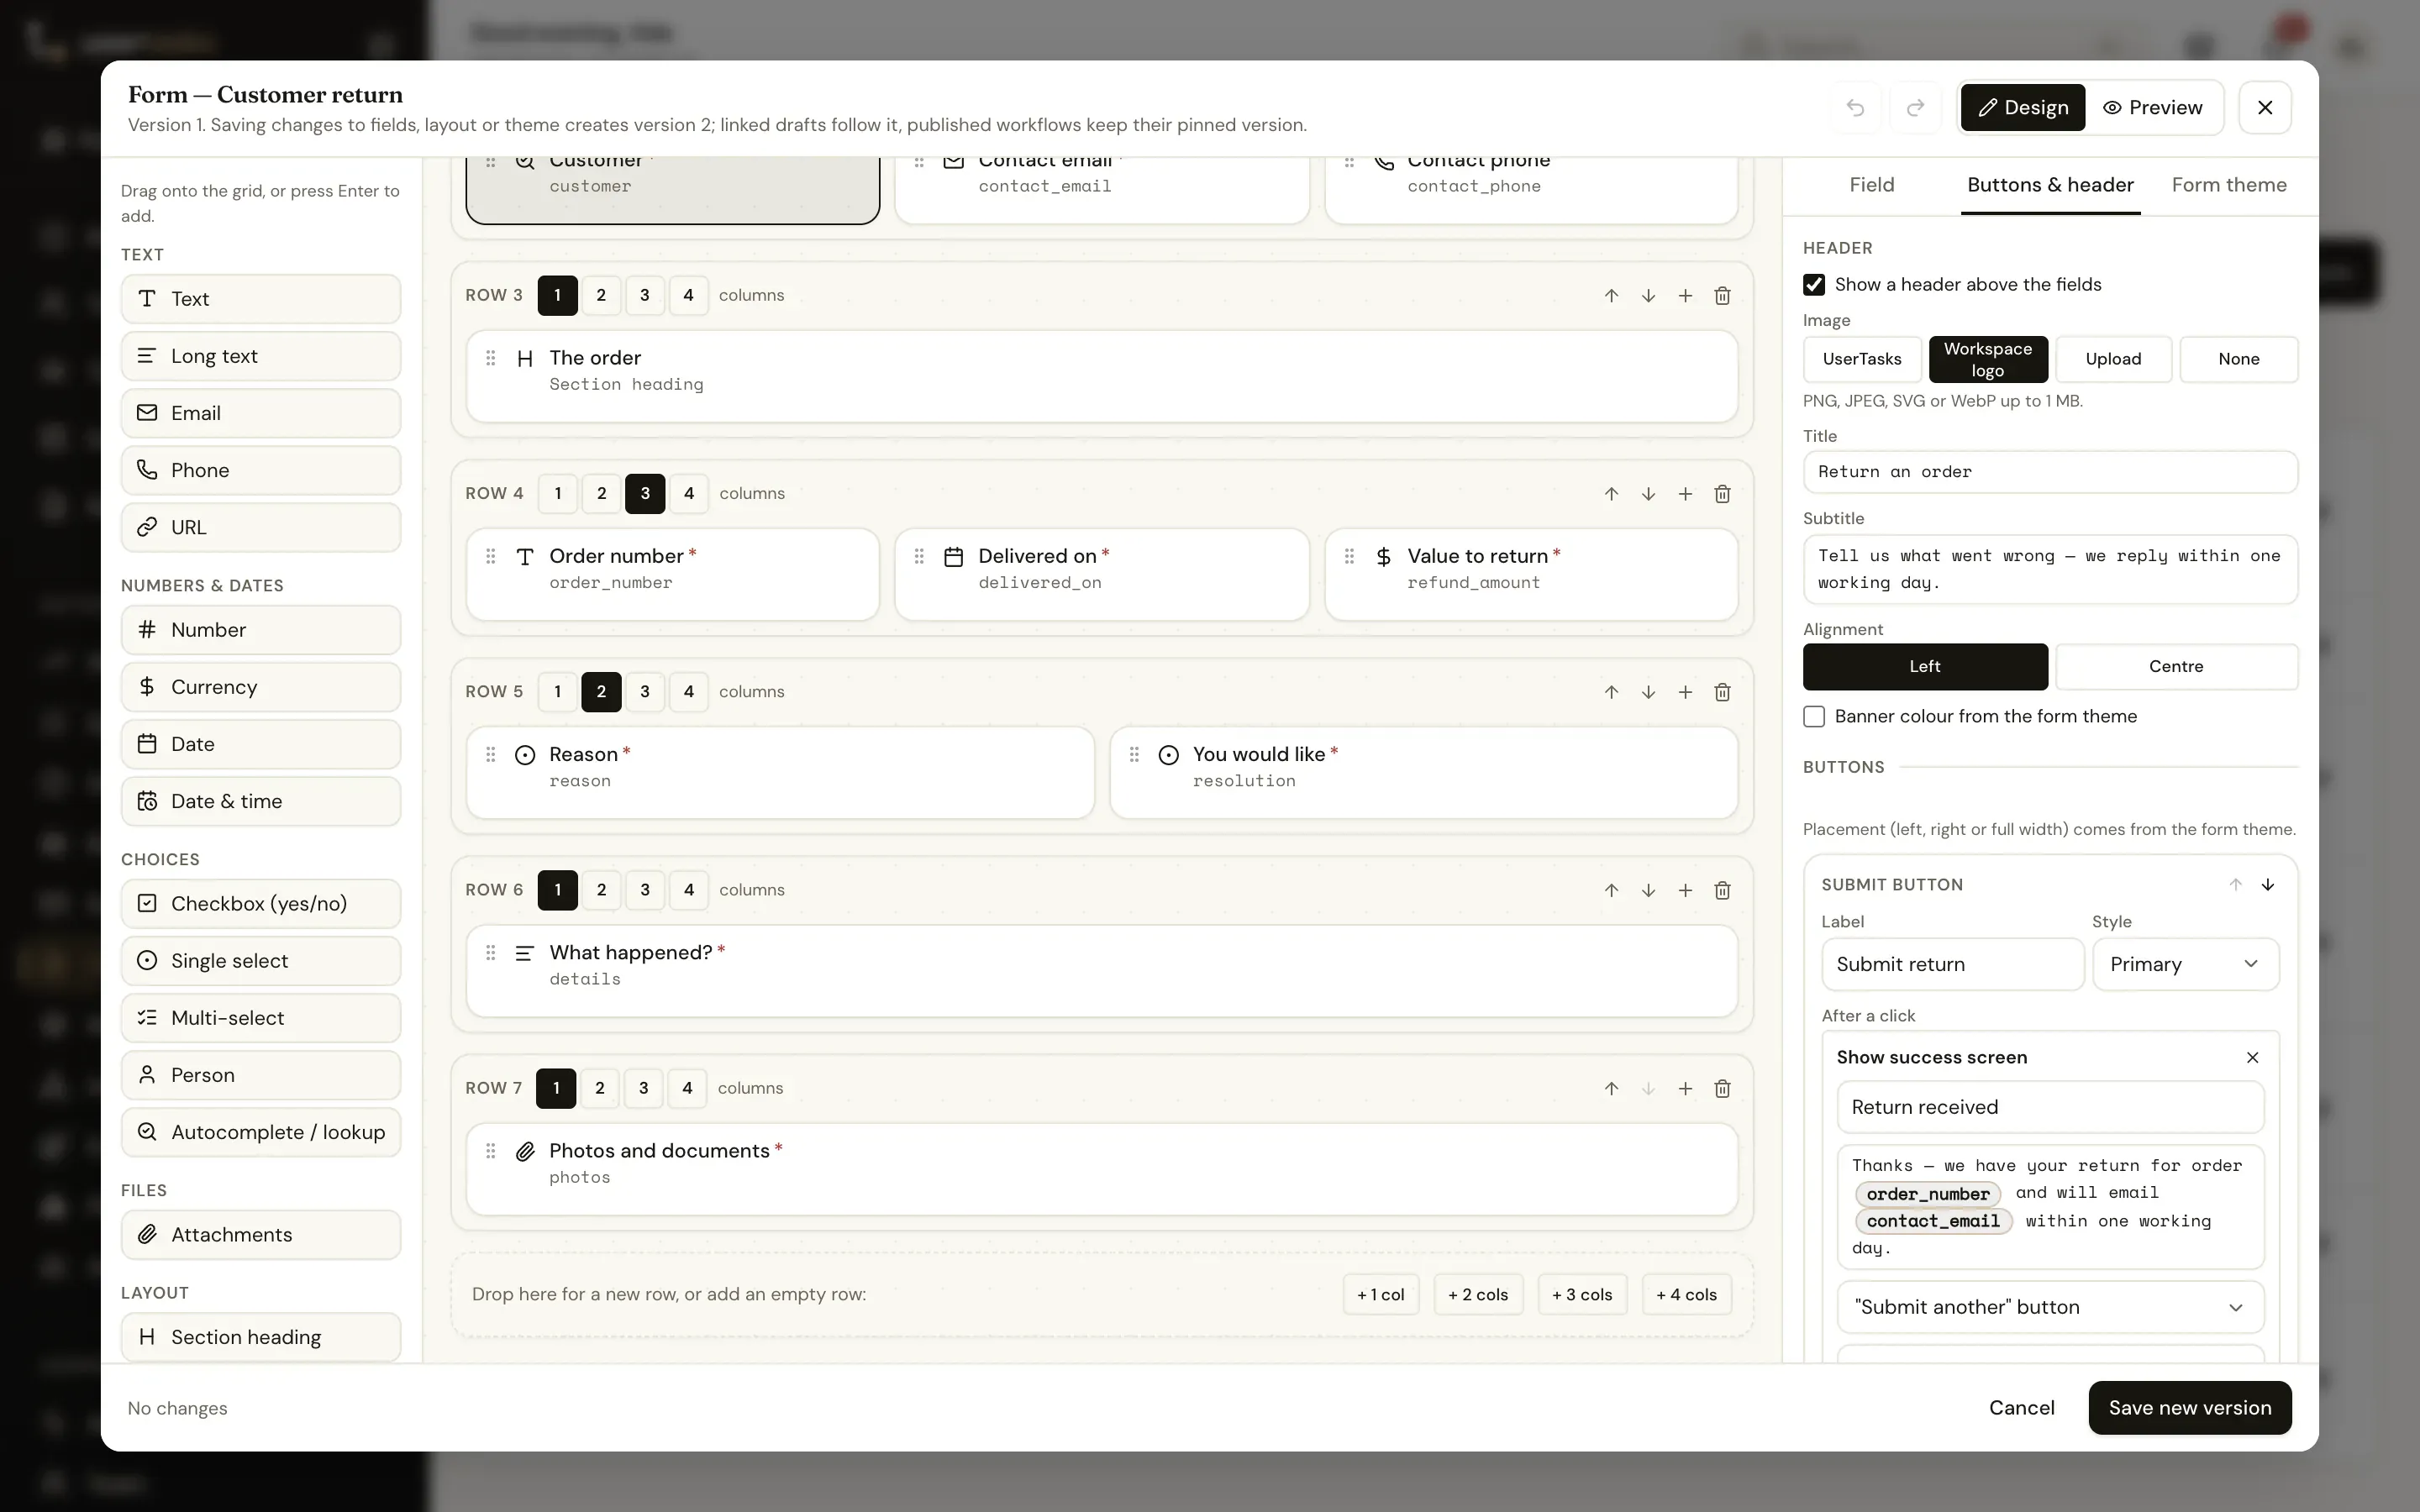Open the Primary style dropdown

pos(2185,964)
